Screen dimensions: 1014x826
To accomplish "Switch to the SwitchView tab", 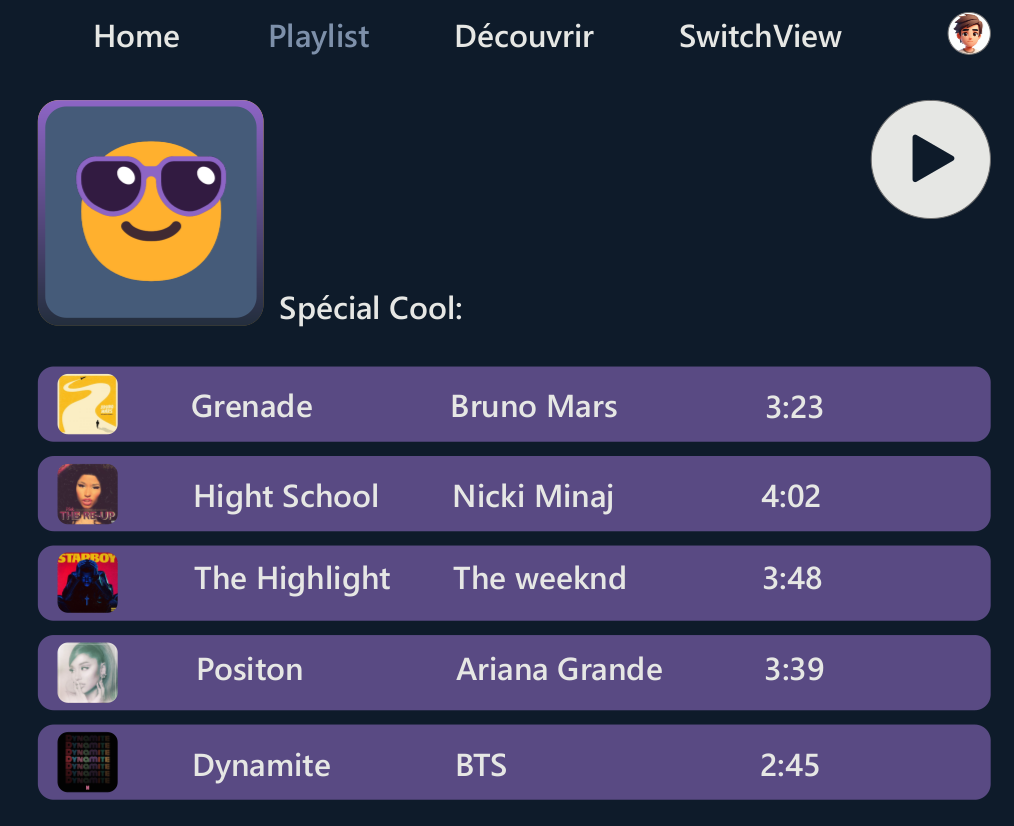I will 760,37.
